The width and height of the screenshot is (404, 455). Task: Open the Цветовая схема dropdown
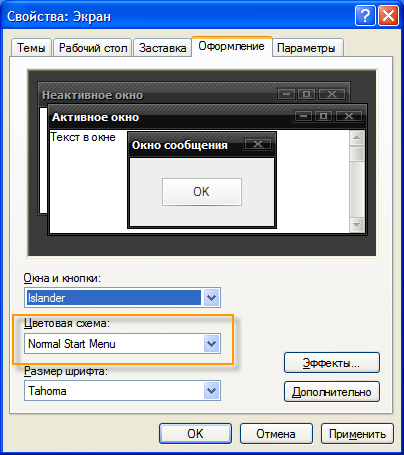tap(211, 344)
